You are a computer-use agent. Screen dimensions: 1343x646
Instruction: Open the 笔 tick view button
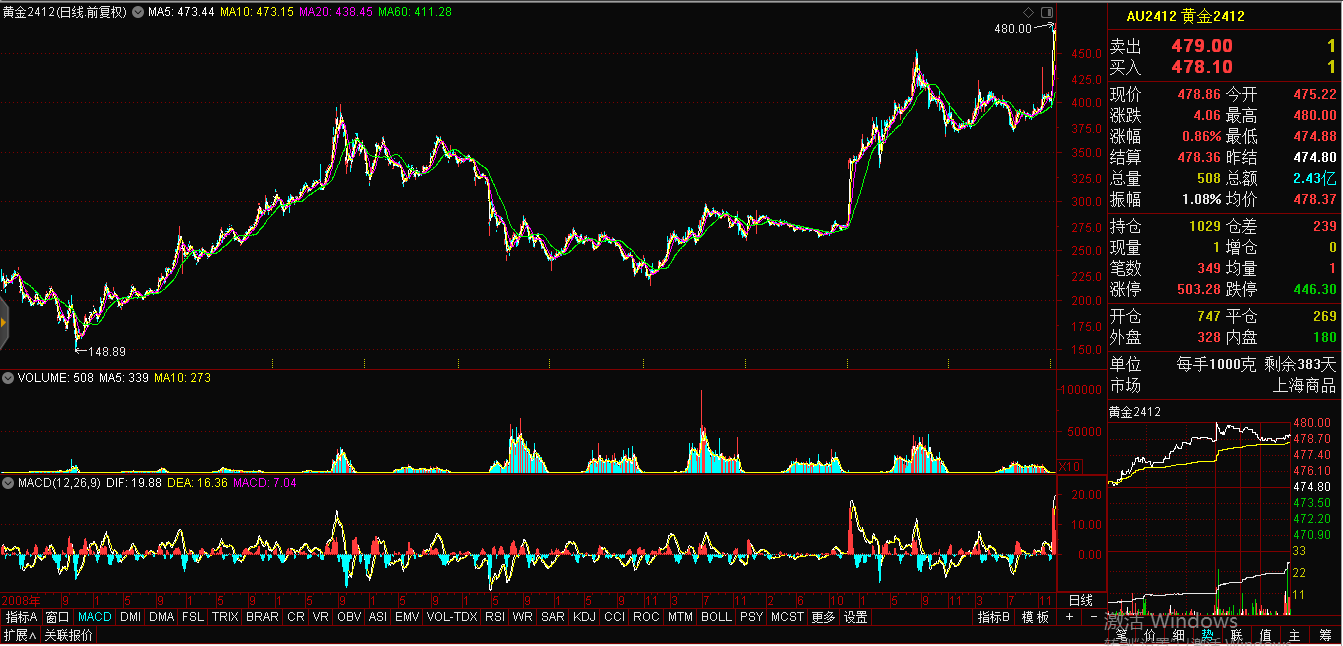click(x=1121, y=635)
